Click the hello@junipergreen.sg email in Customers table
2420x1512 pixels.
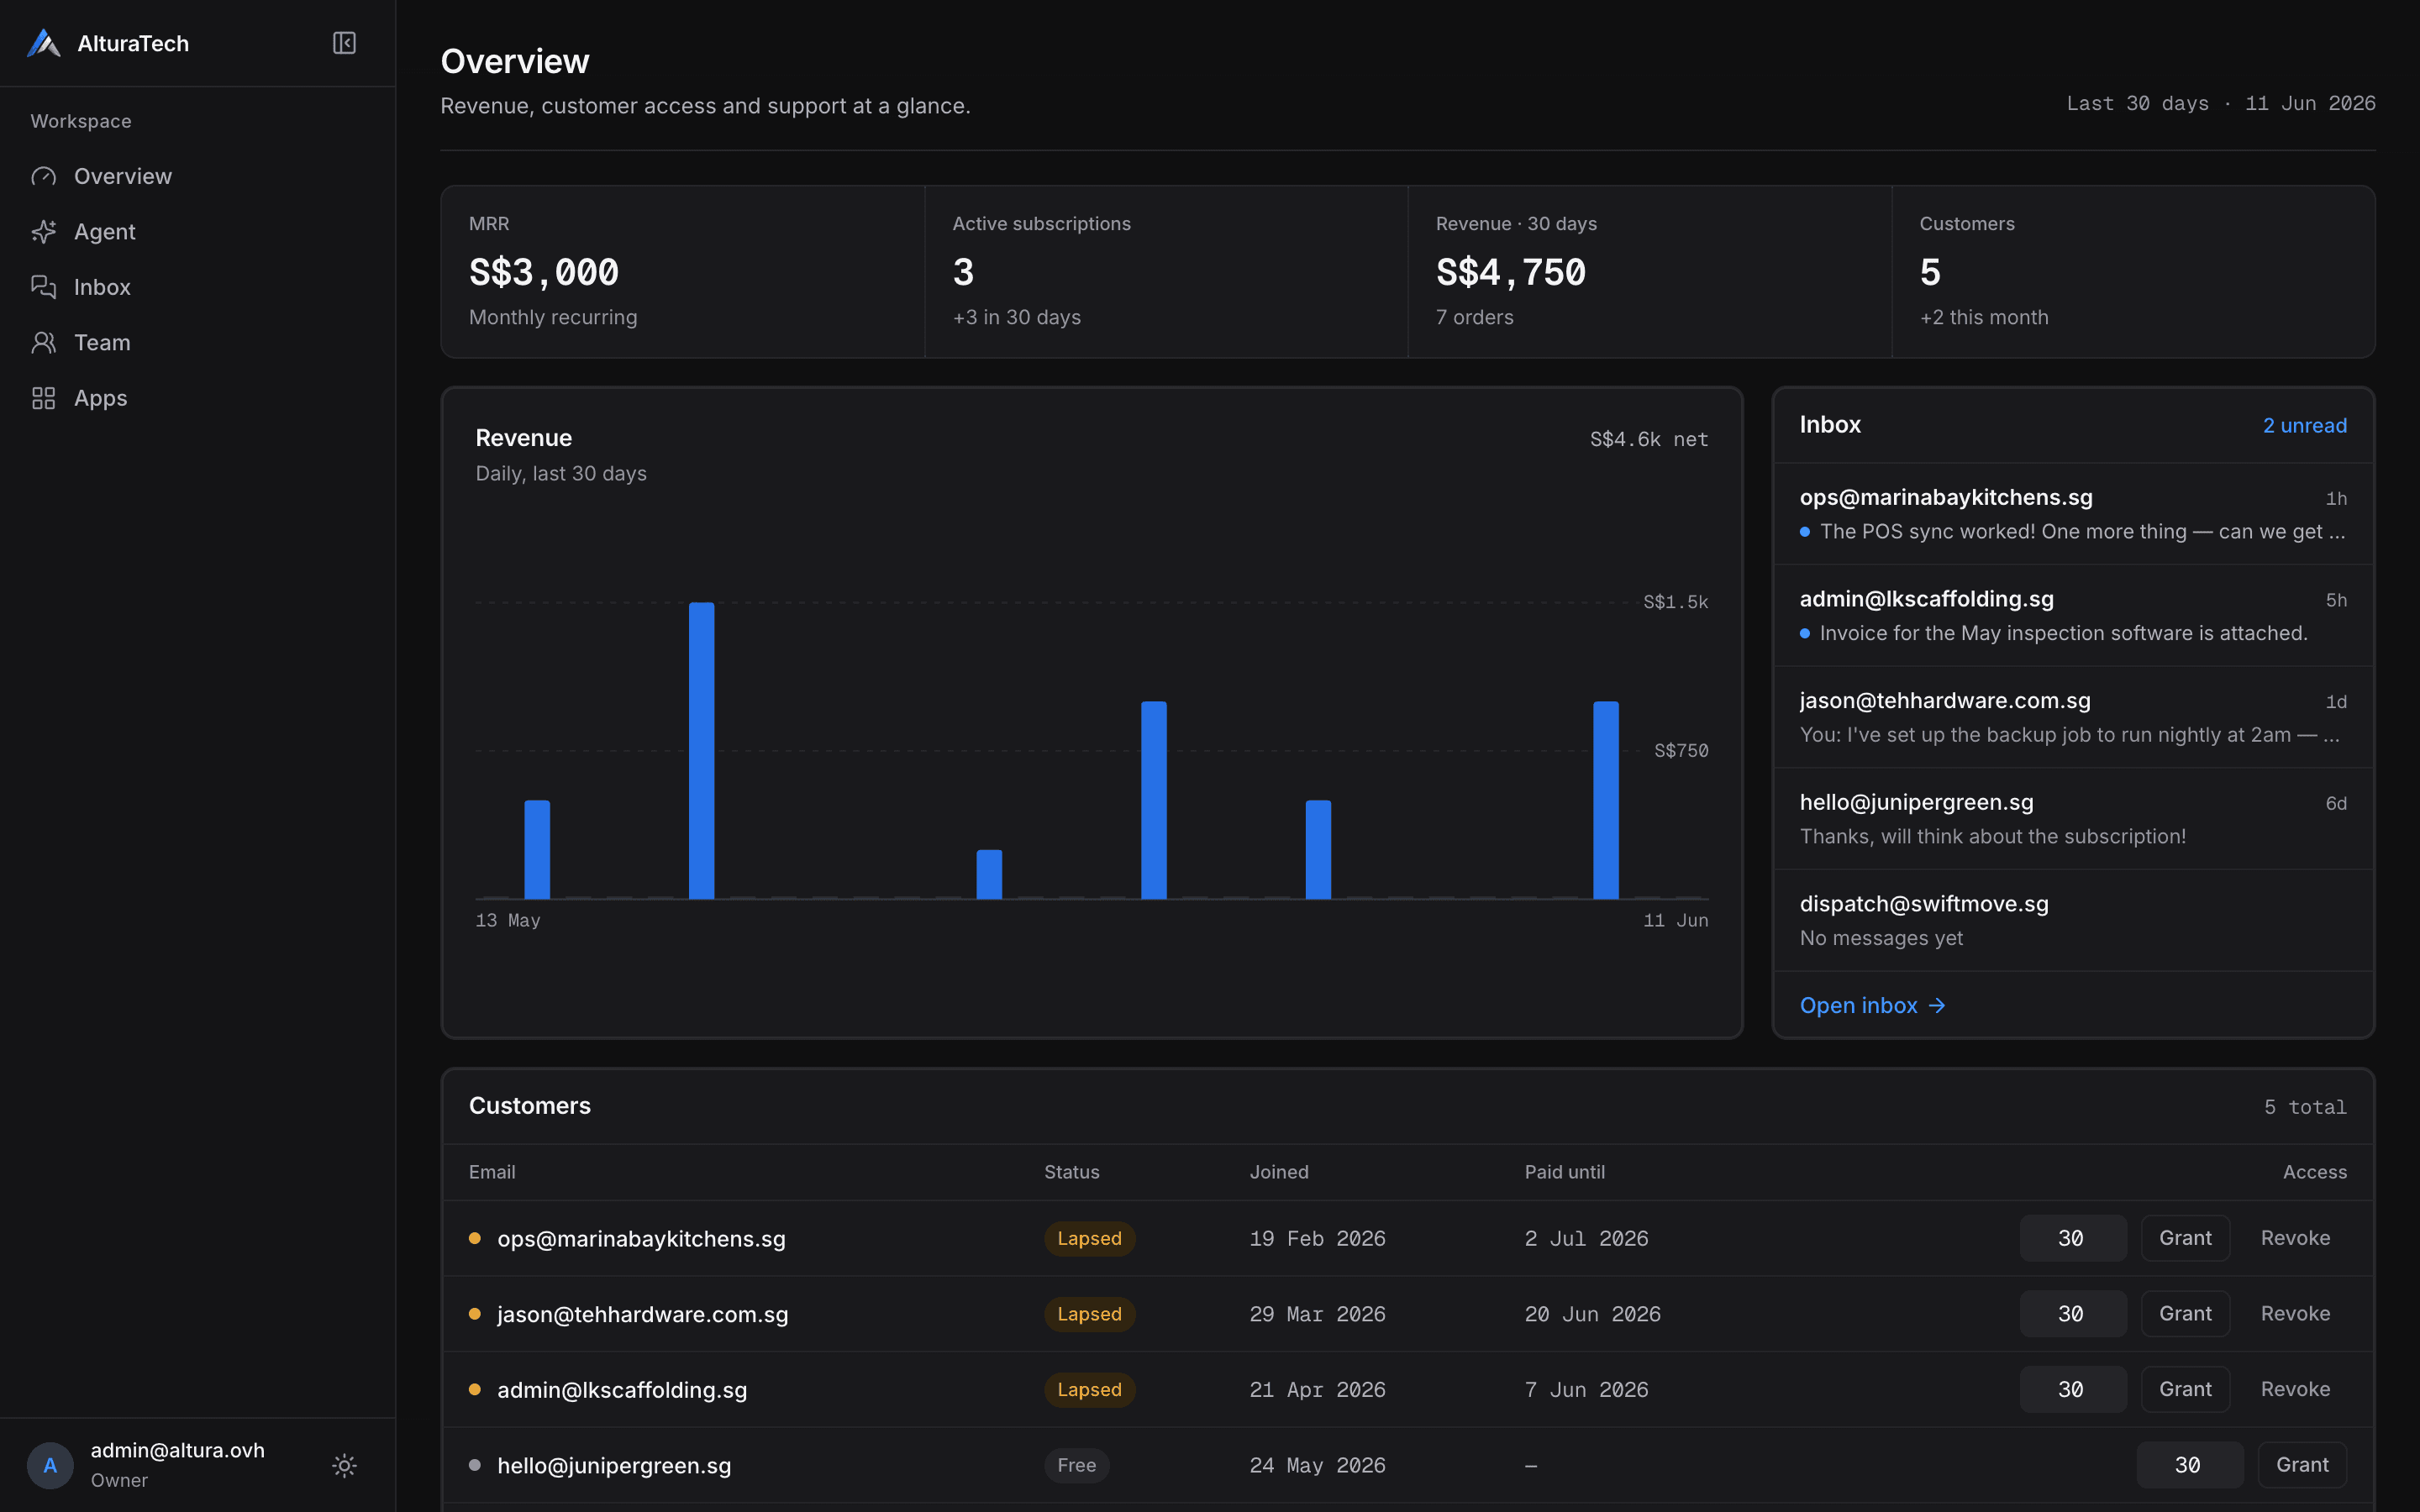pos(614,1465)
